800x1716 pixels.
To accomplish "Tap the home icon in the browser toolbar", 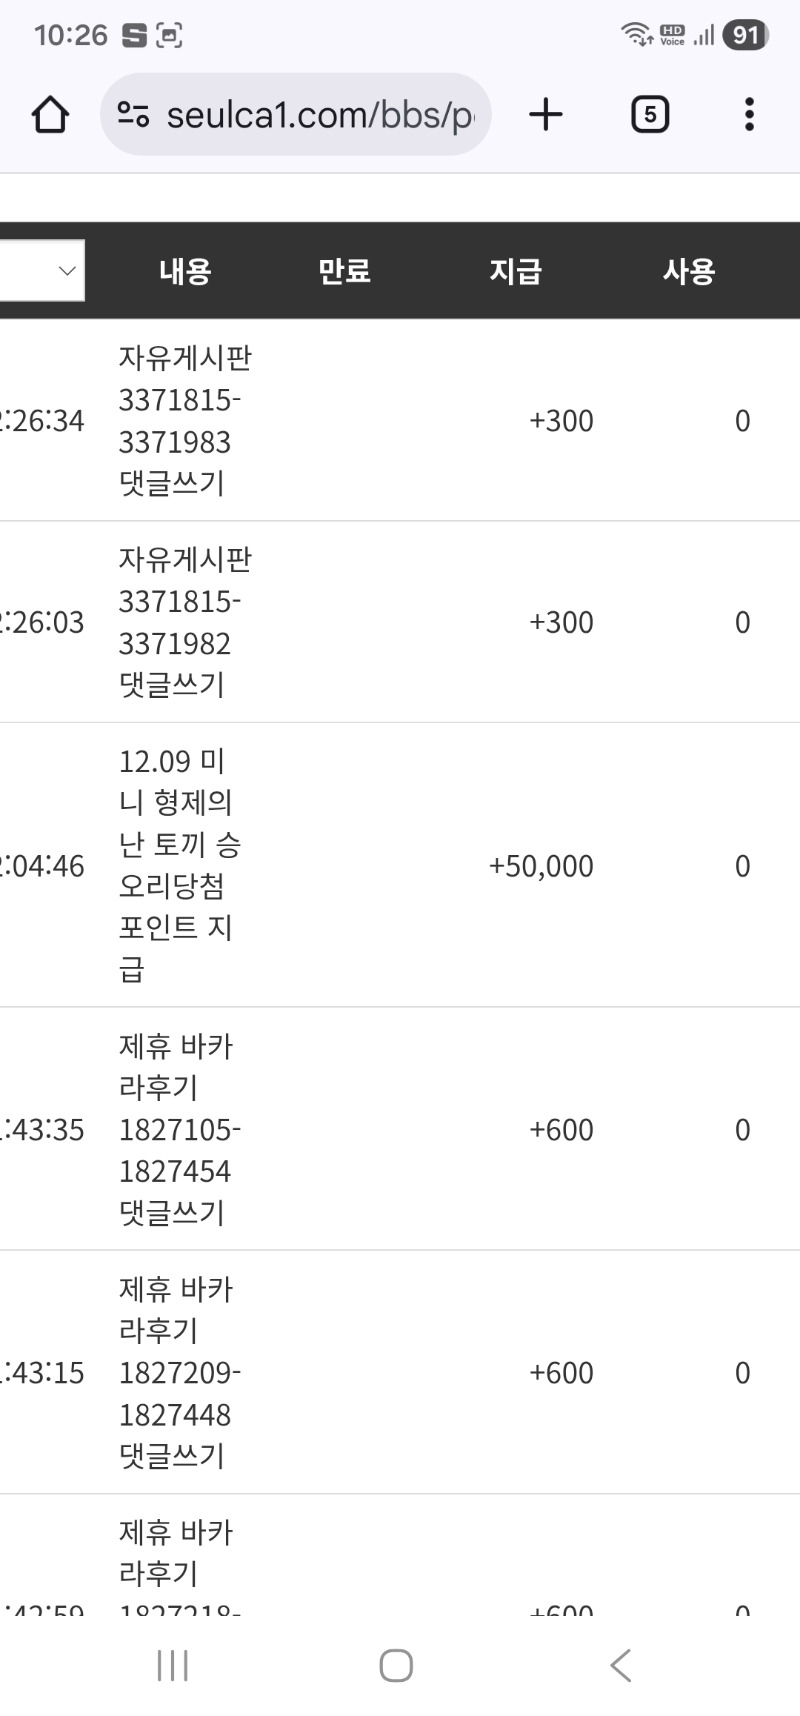I will coord(50,114).
